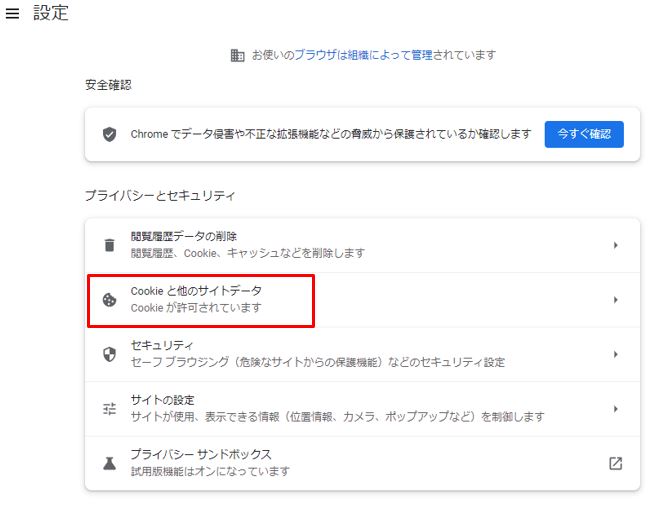
Task: Open the hamburger main menu
Action: pyautogui.click(x=12, y=13)
